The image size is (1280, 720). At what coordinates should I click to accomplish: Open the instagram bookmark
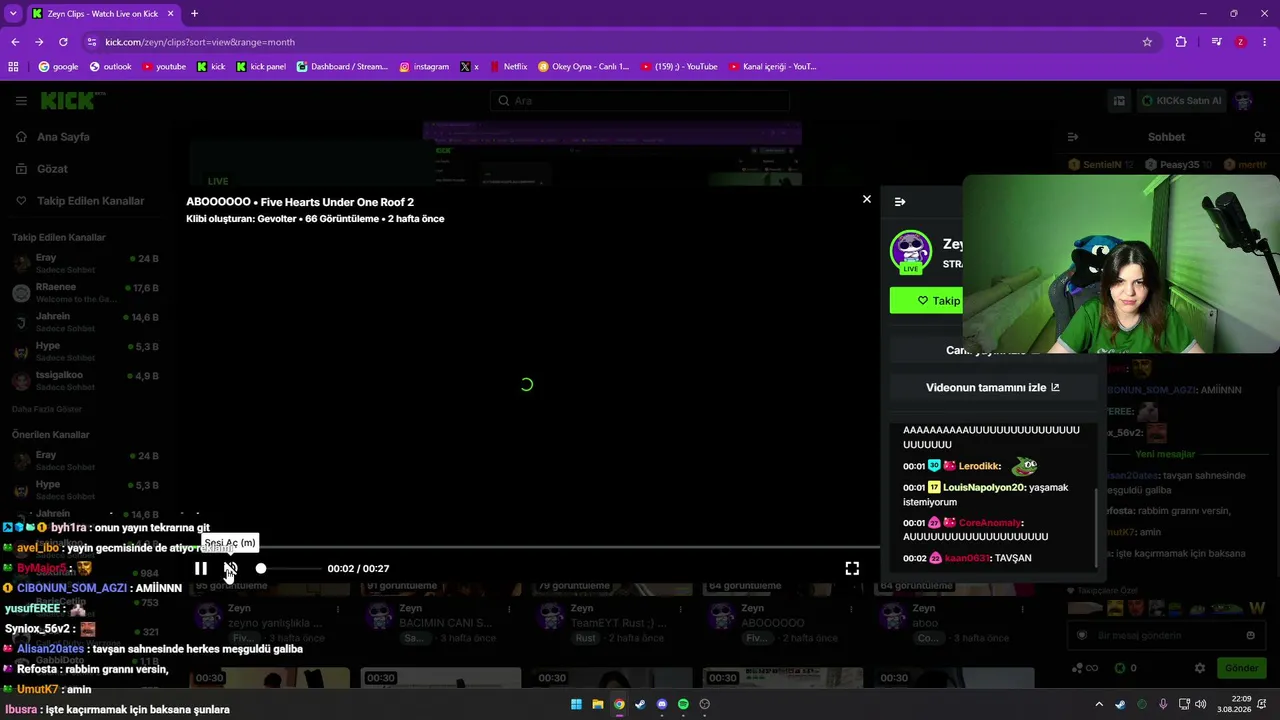(424, 67)
